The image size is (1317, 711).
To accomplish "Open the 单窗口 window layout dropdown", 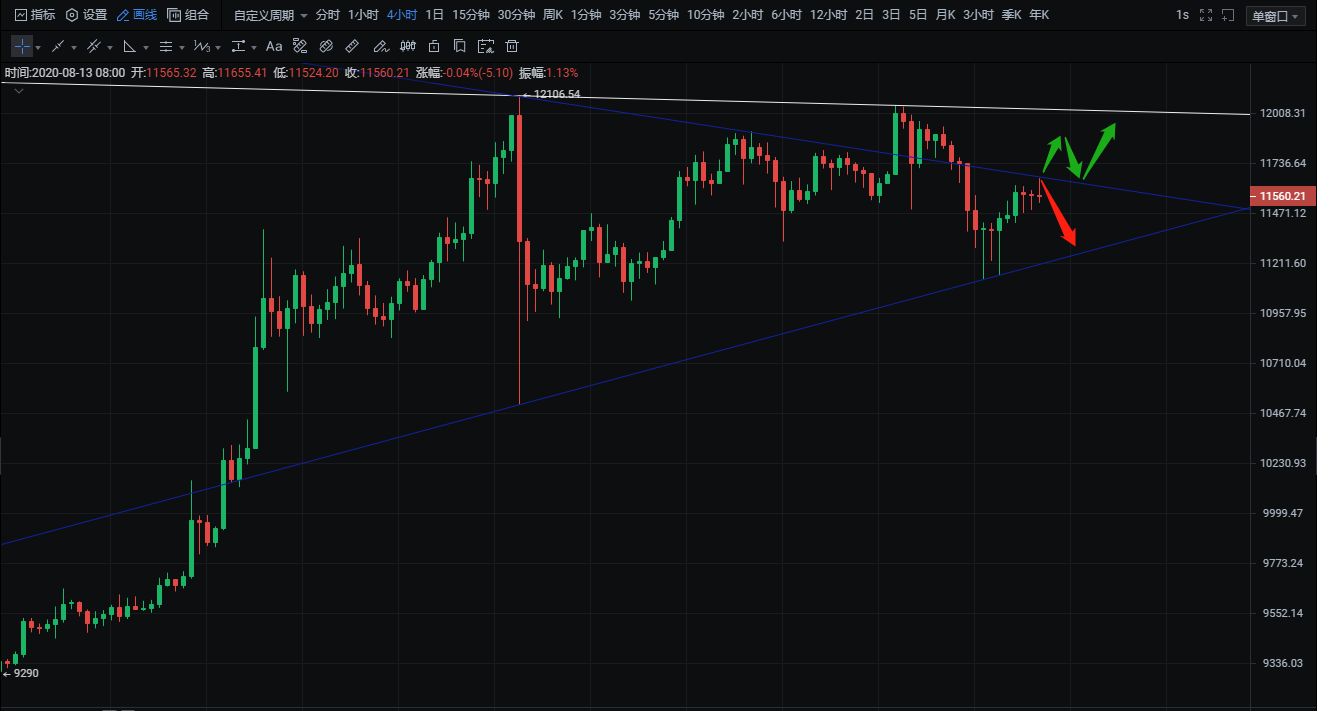I will click(x=1277, y=16).
